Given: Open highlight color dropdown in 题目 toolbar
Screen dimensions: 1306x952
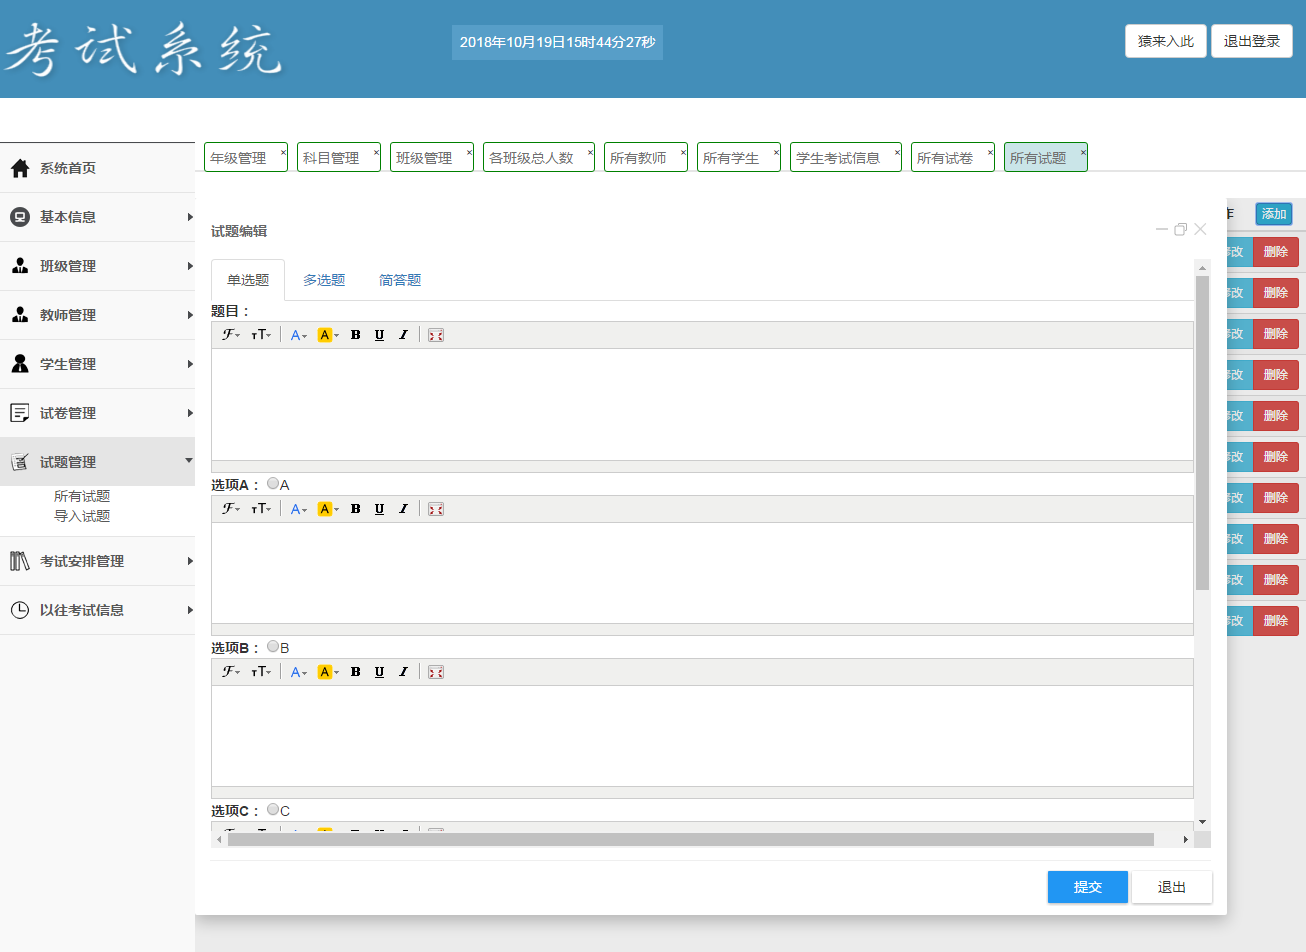Looking at the screenshot, I should (328, 335).
